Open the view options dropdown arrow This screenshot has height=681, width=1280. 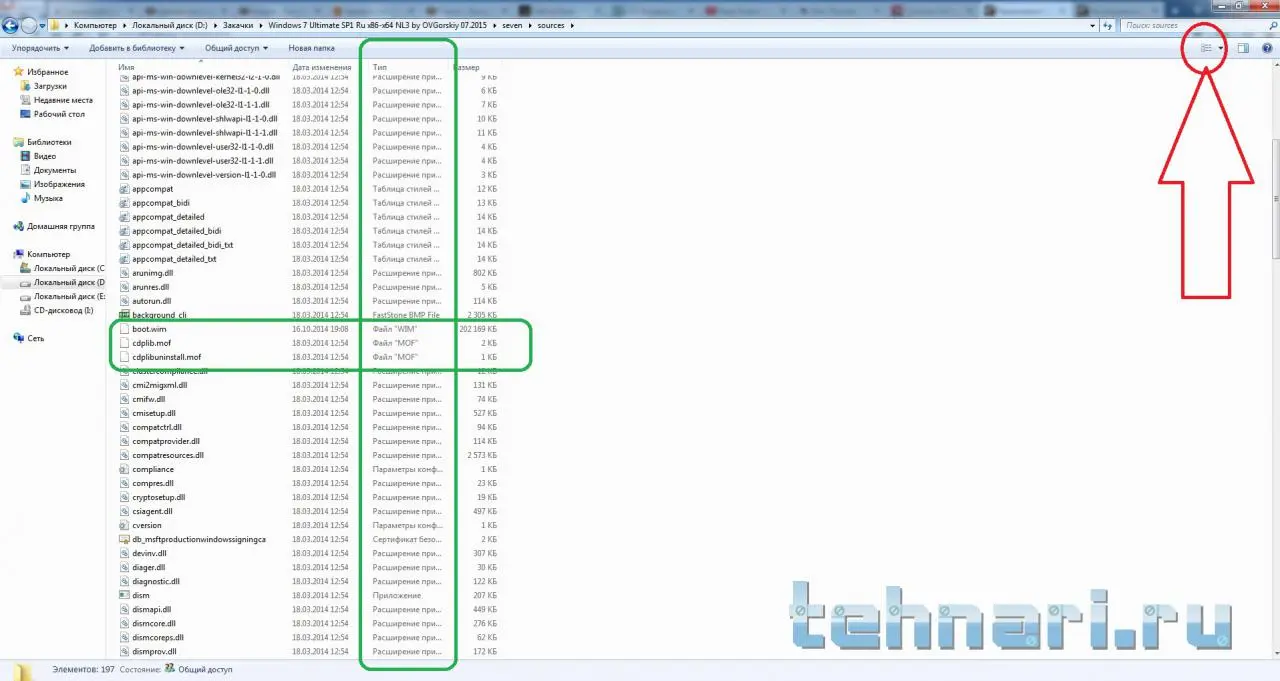click(x=1221, y=48)
